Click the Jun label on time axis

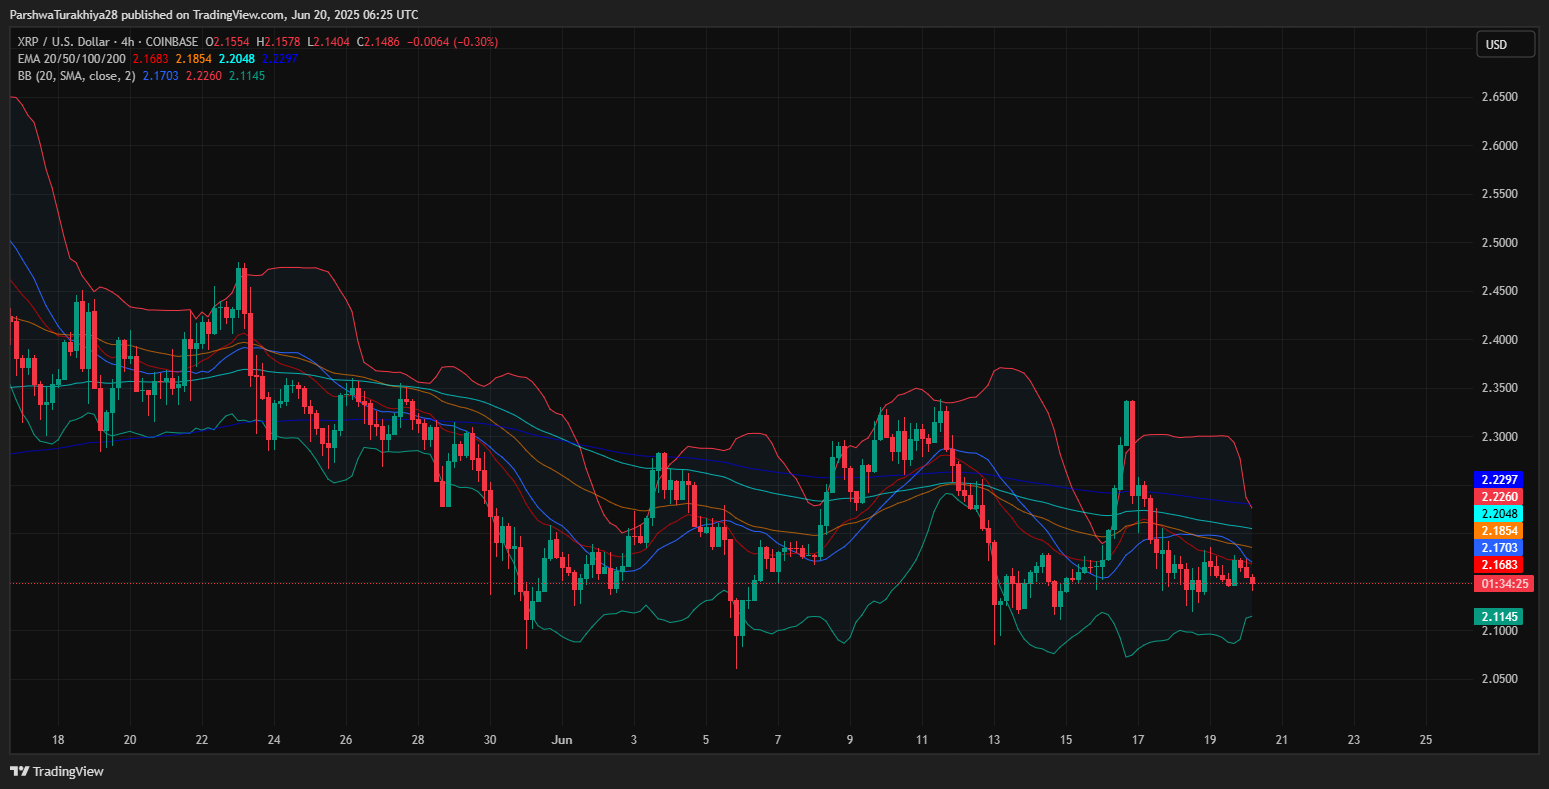[561, 740]
